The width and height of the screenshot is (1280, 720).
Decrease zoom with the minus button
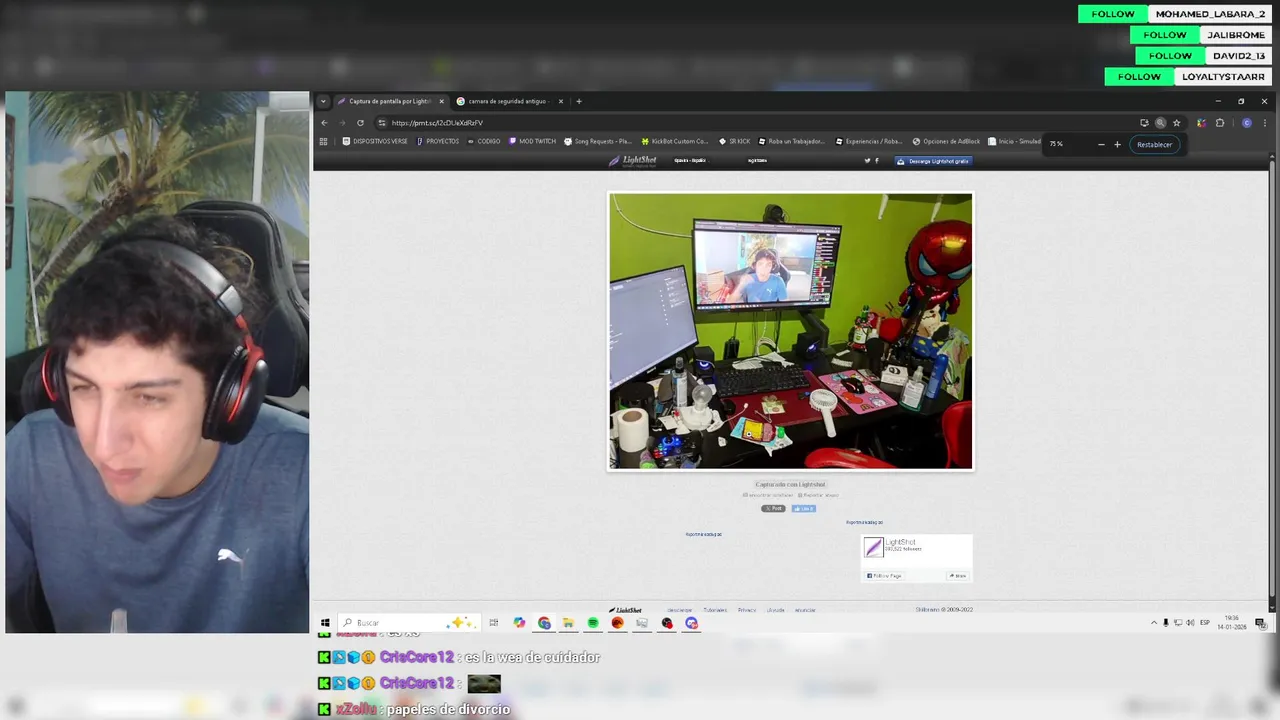point(1101,144)
